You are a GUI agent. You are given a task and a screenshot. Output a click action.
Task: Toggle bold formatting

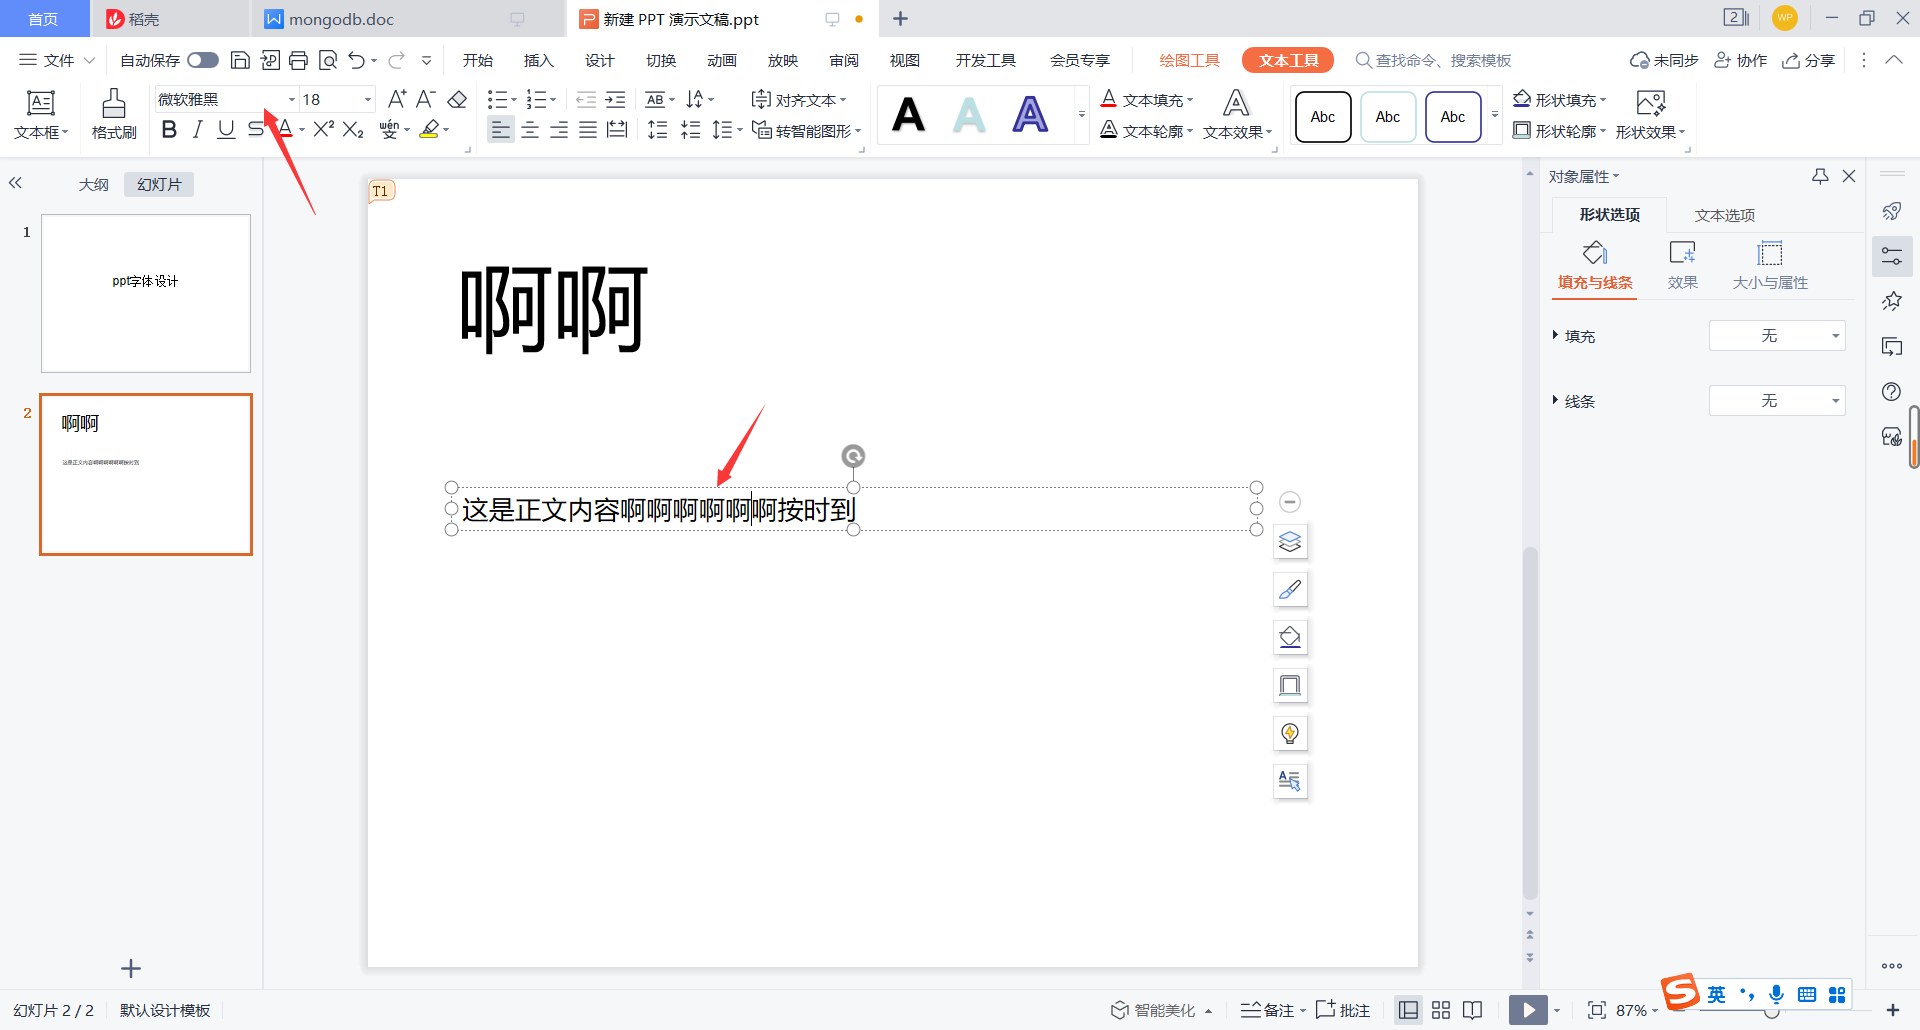click(169, 129)
